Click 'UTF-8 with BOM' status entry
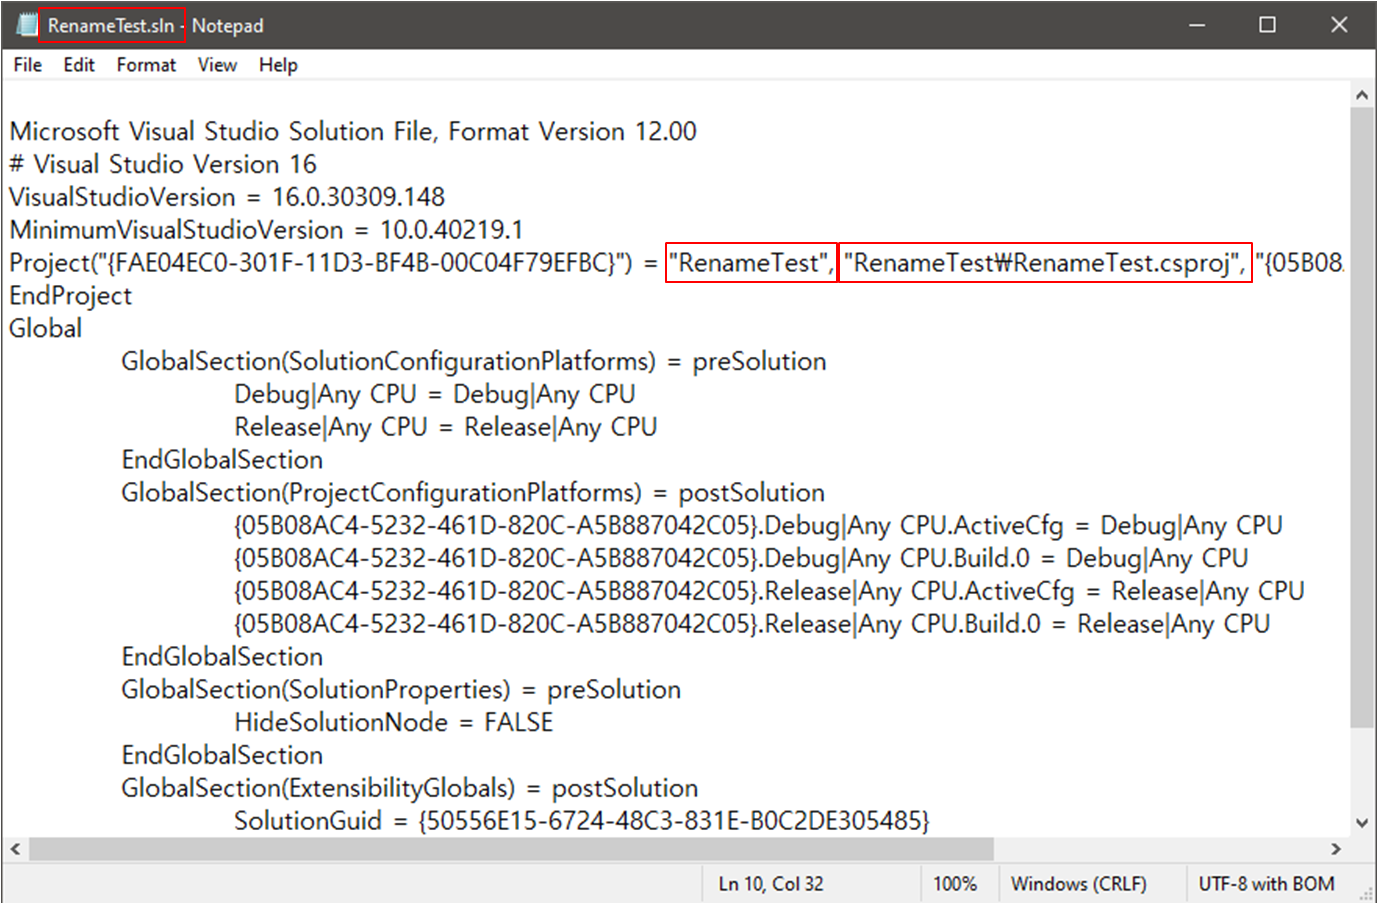Image resolution: width=1378 pixels, height=904 pixels. pyautogui.click(x=1266, y=884)
